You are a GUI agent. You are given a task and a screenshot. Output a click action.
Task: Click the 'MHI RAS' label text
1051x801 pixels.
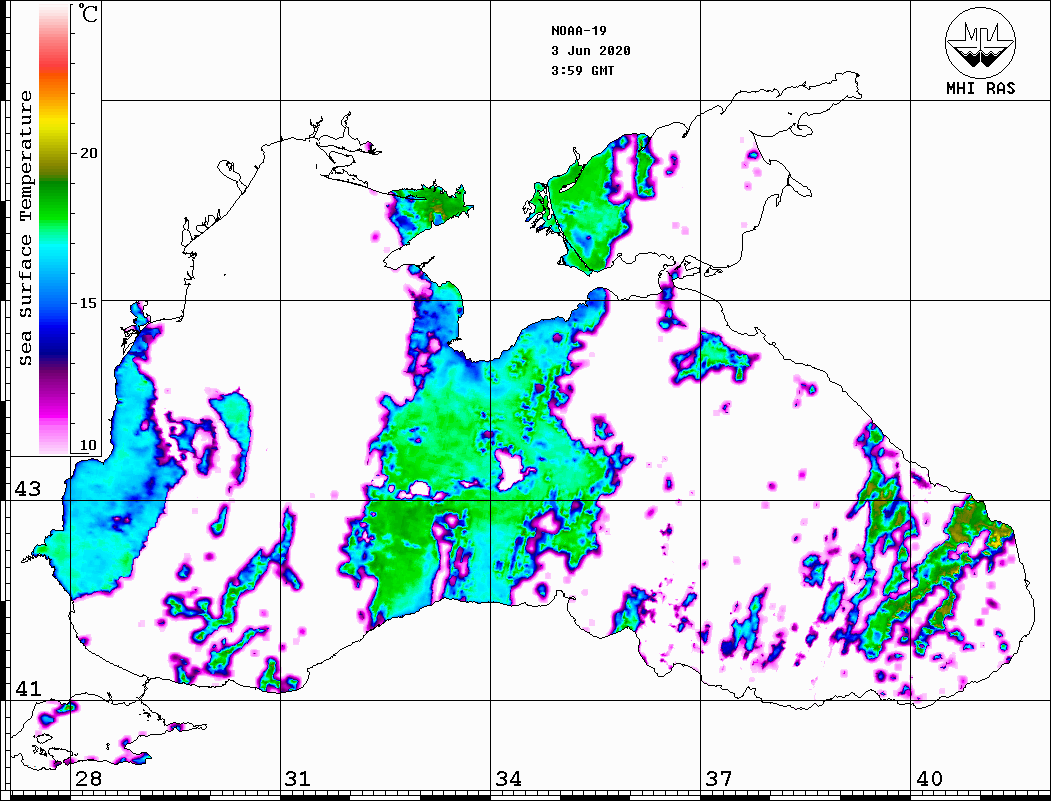click(x=981, y=88)
